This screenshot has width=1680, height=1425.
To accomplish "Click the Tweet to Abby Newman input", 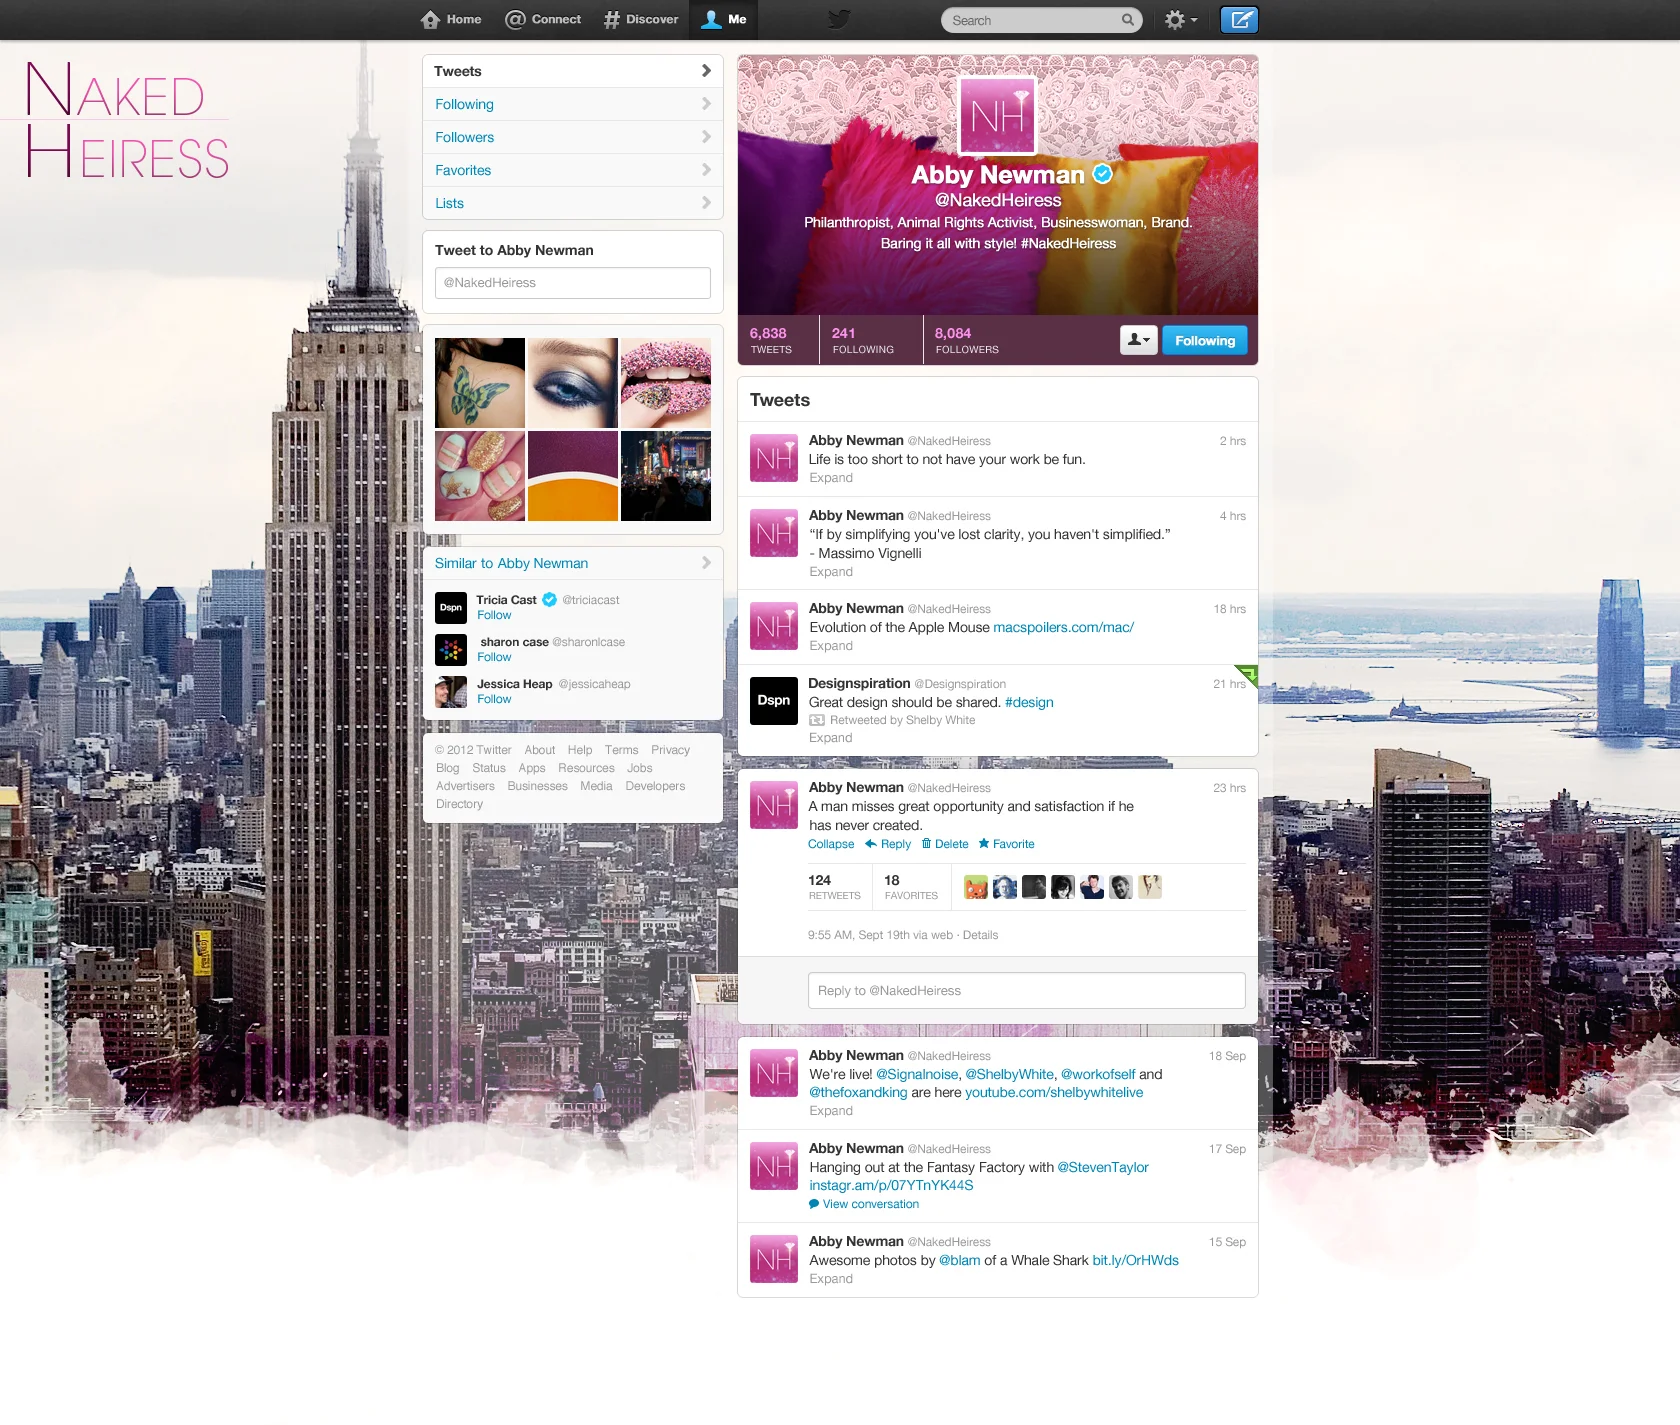I will coord(573,283).
